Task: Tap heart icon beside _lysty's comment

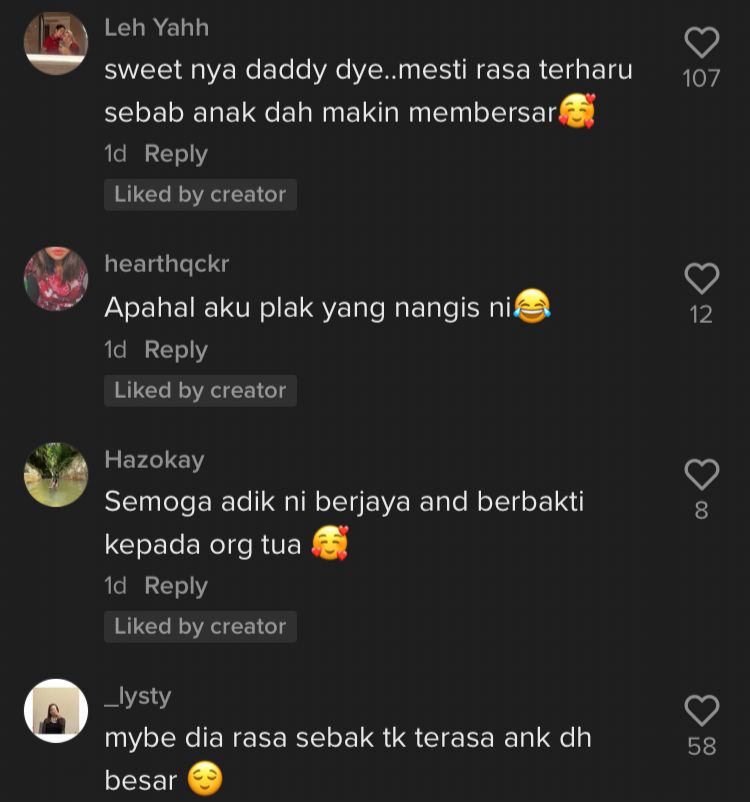Action: 701,710
